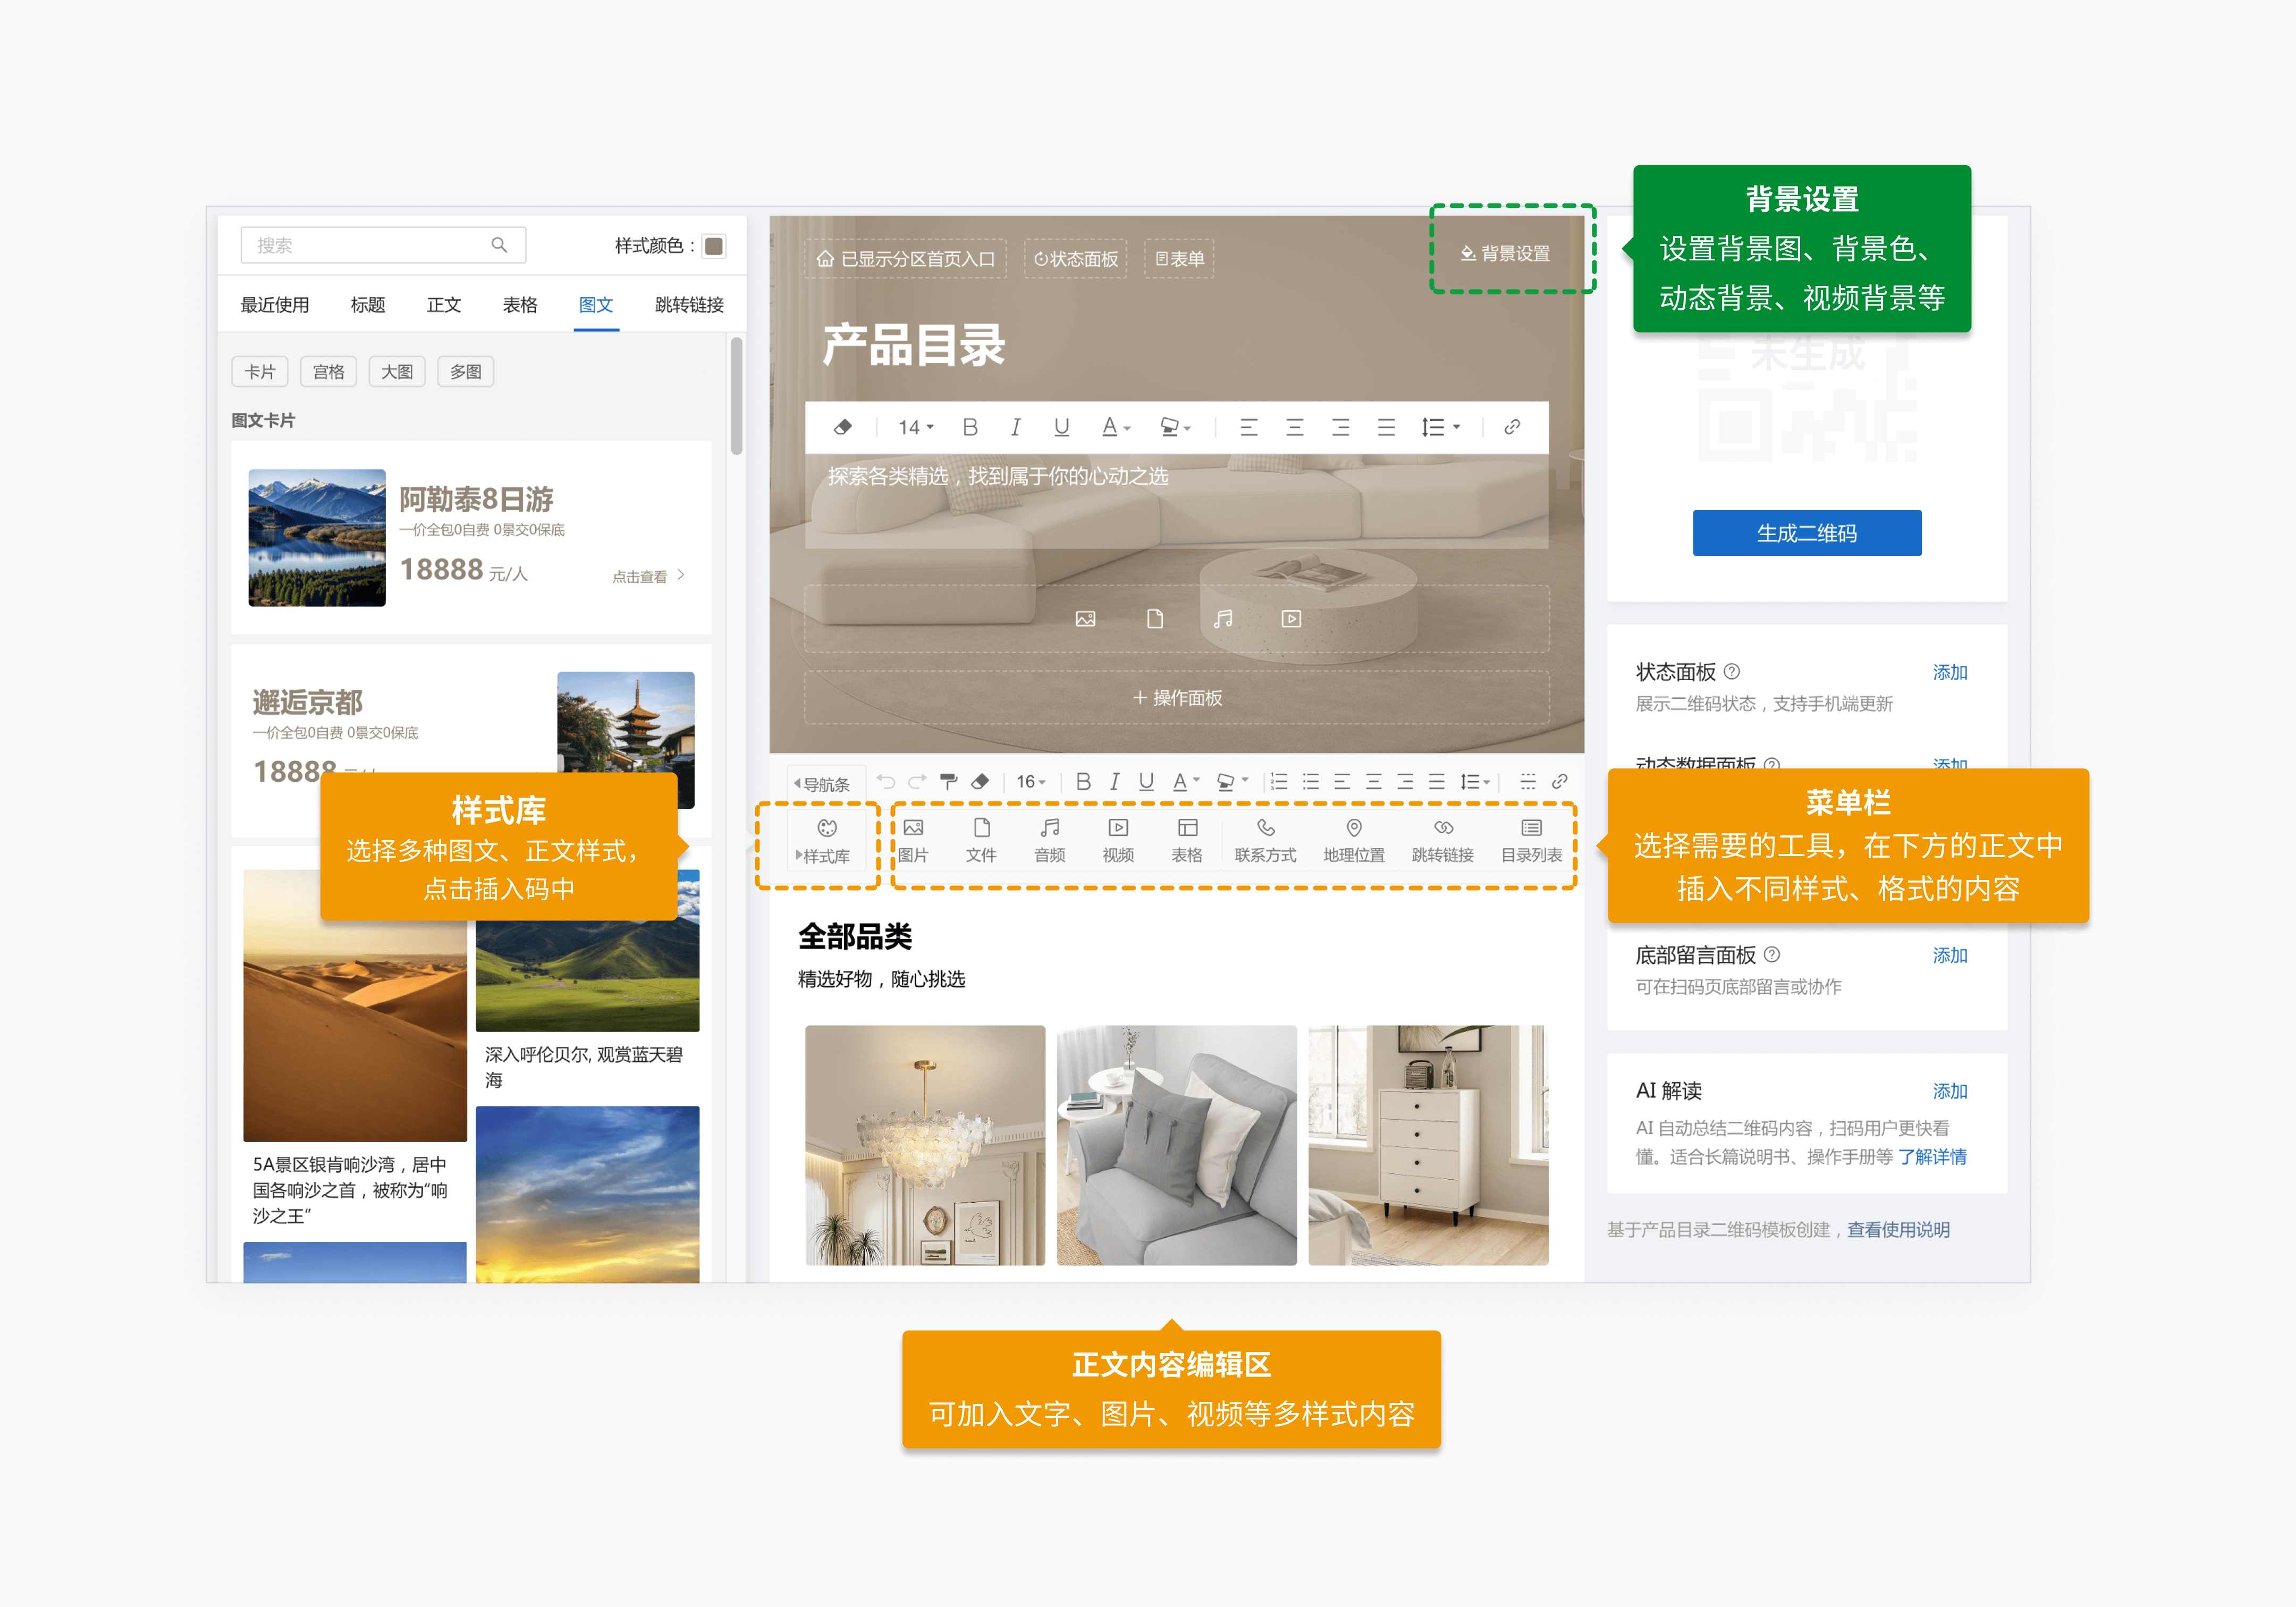
Task: Click the search magnifier in the style panel
Action: click(499, 245)
